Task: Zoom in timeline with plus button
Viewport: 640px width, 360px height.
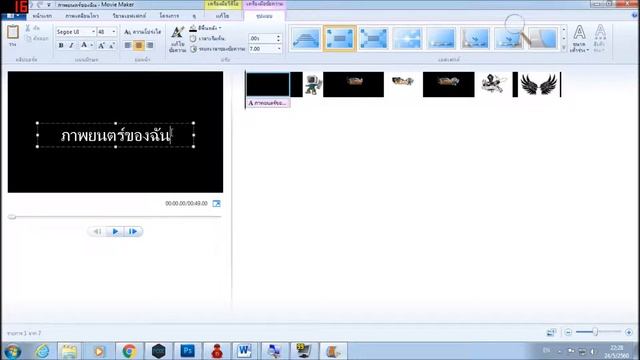Action: [629, 333]
